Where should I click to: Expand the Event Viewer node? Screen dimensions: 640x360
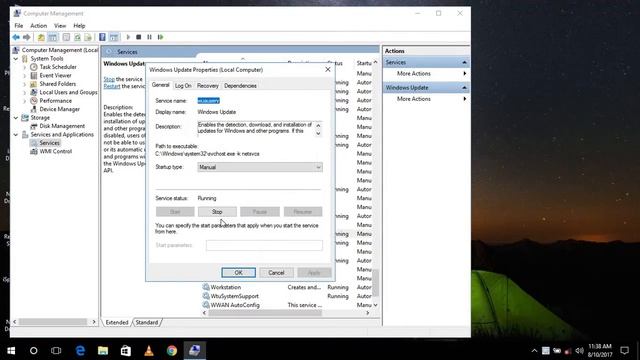click(x=24, y=76)
